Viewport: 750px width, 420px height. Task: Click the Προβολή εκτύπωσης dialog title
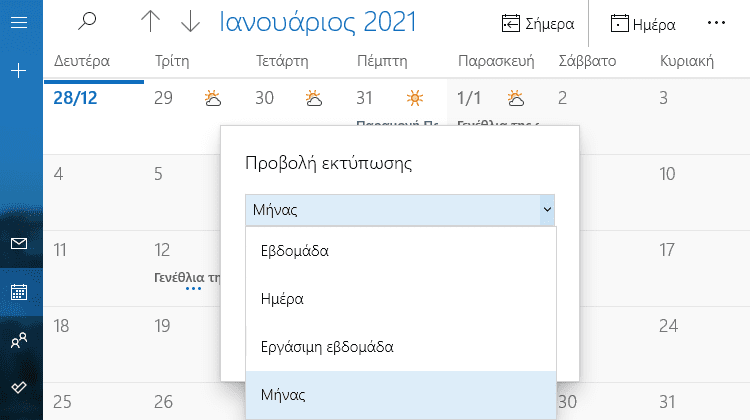tap(329, 163)
